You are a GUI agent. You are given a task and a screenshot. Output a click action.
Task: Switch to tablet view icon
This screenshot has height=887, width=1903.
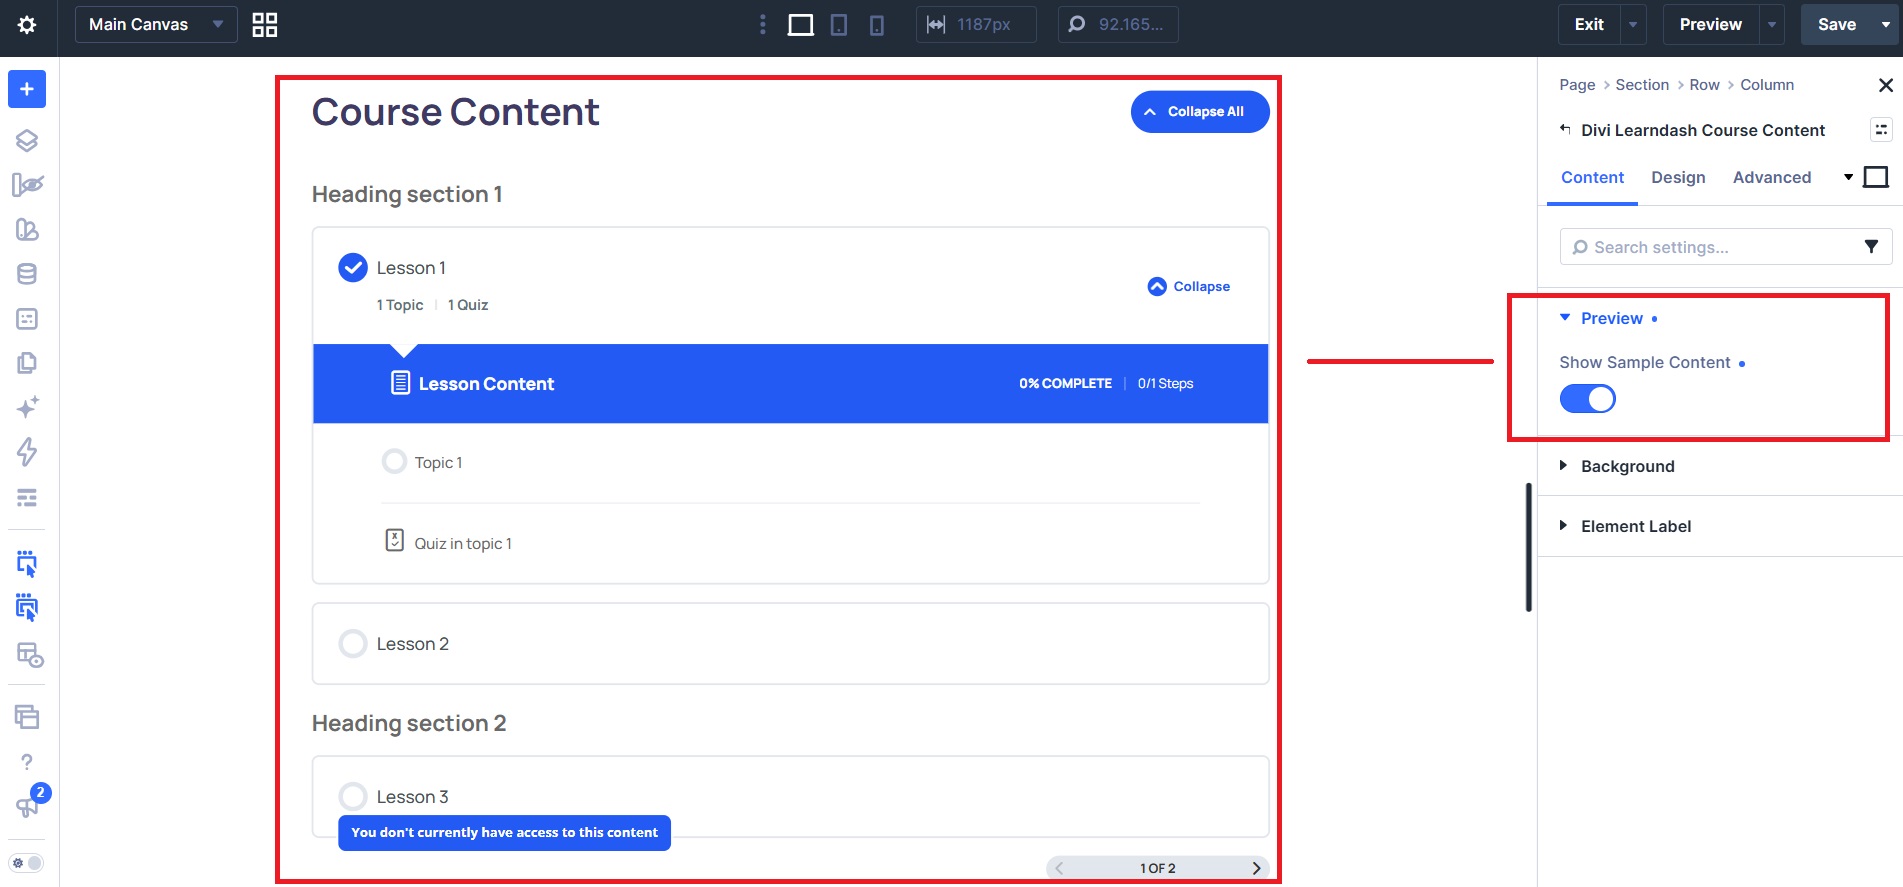pyautogui.click(x=839, y=25)
